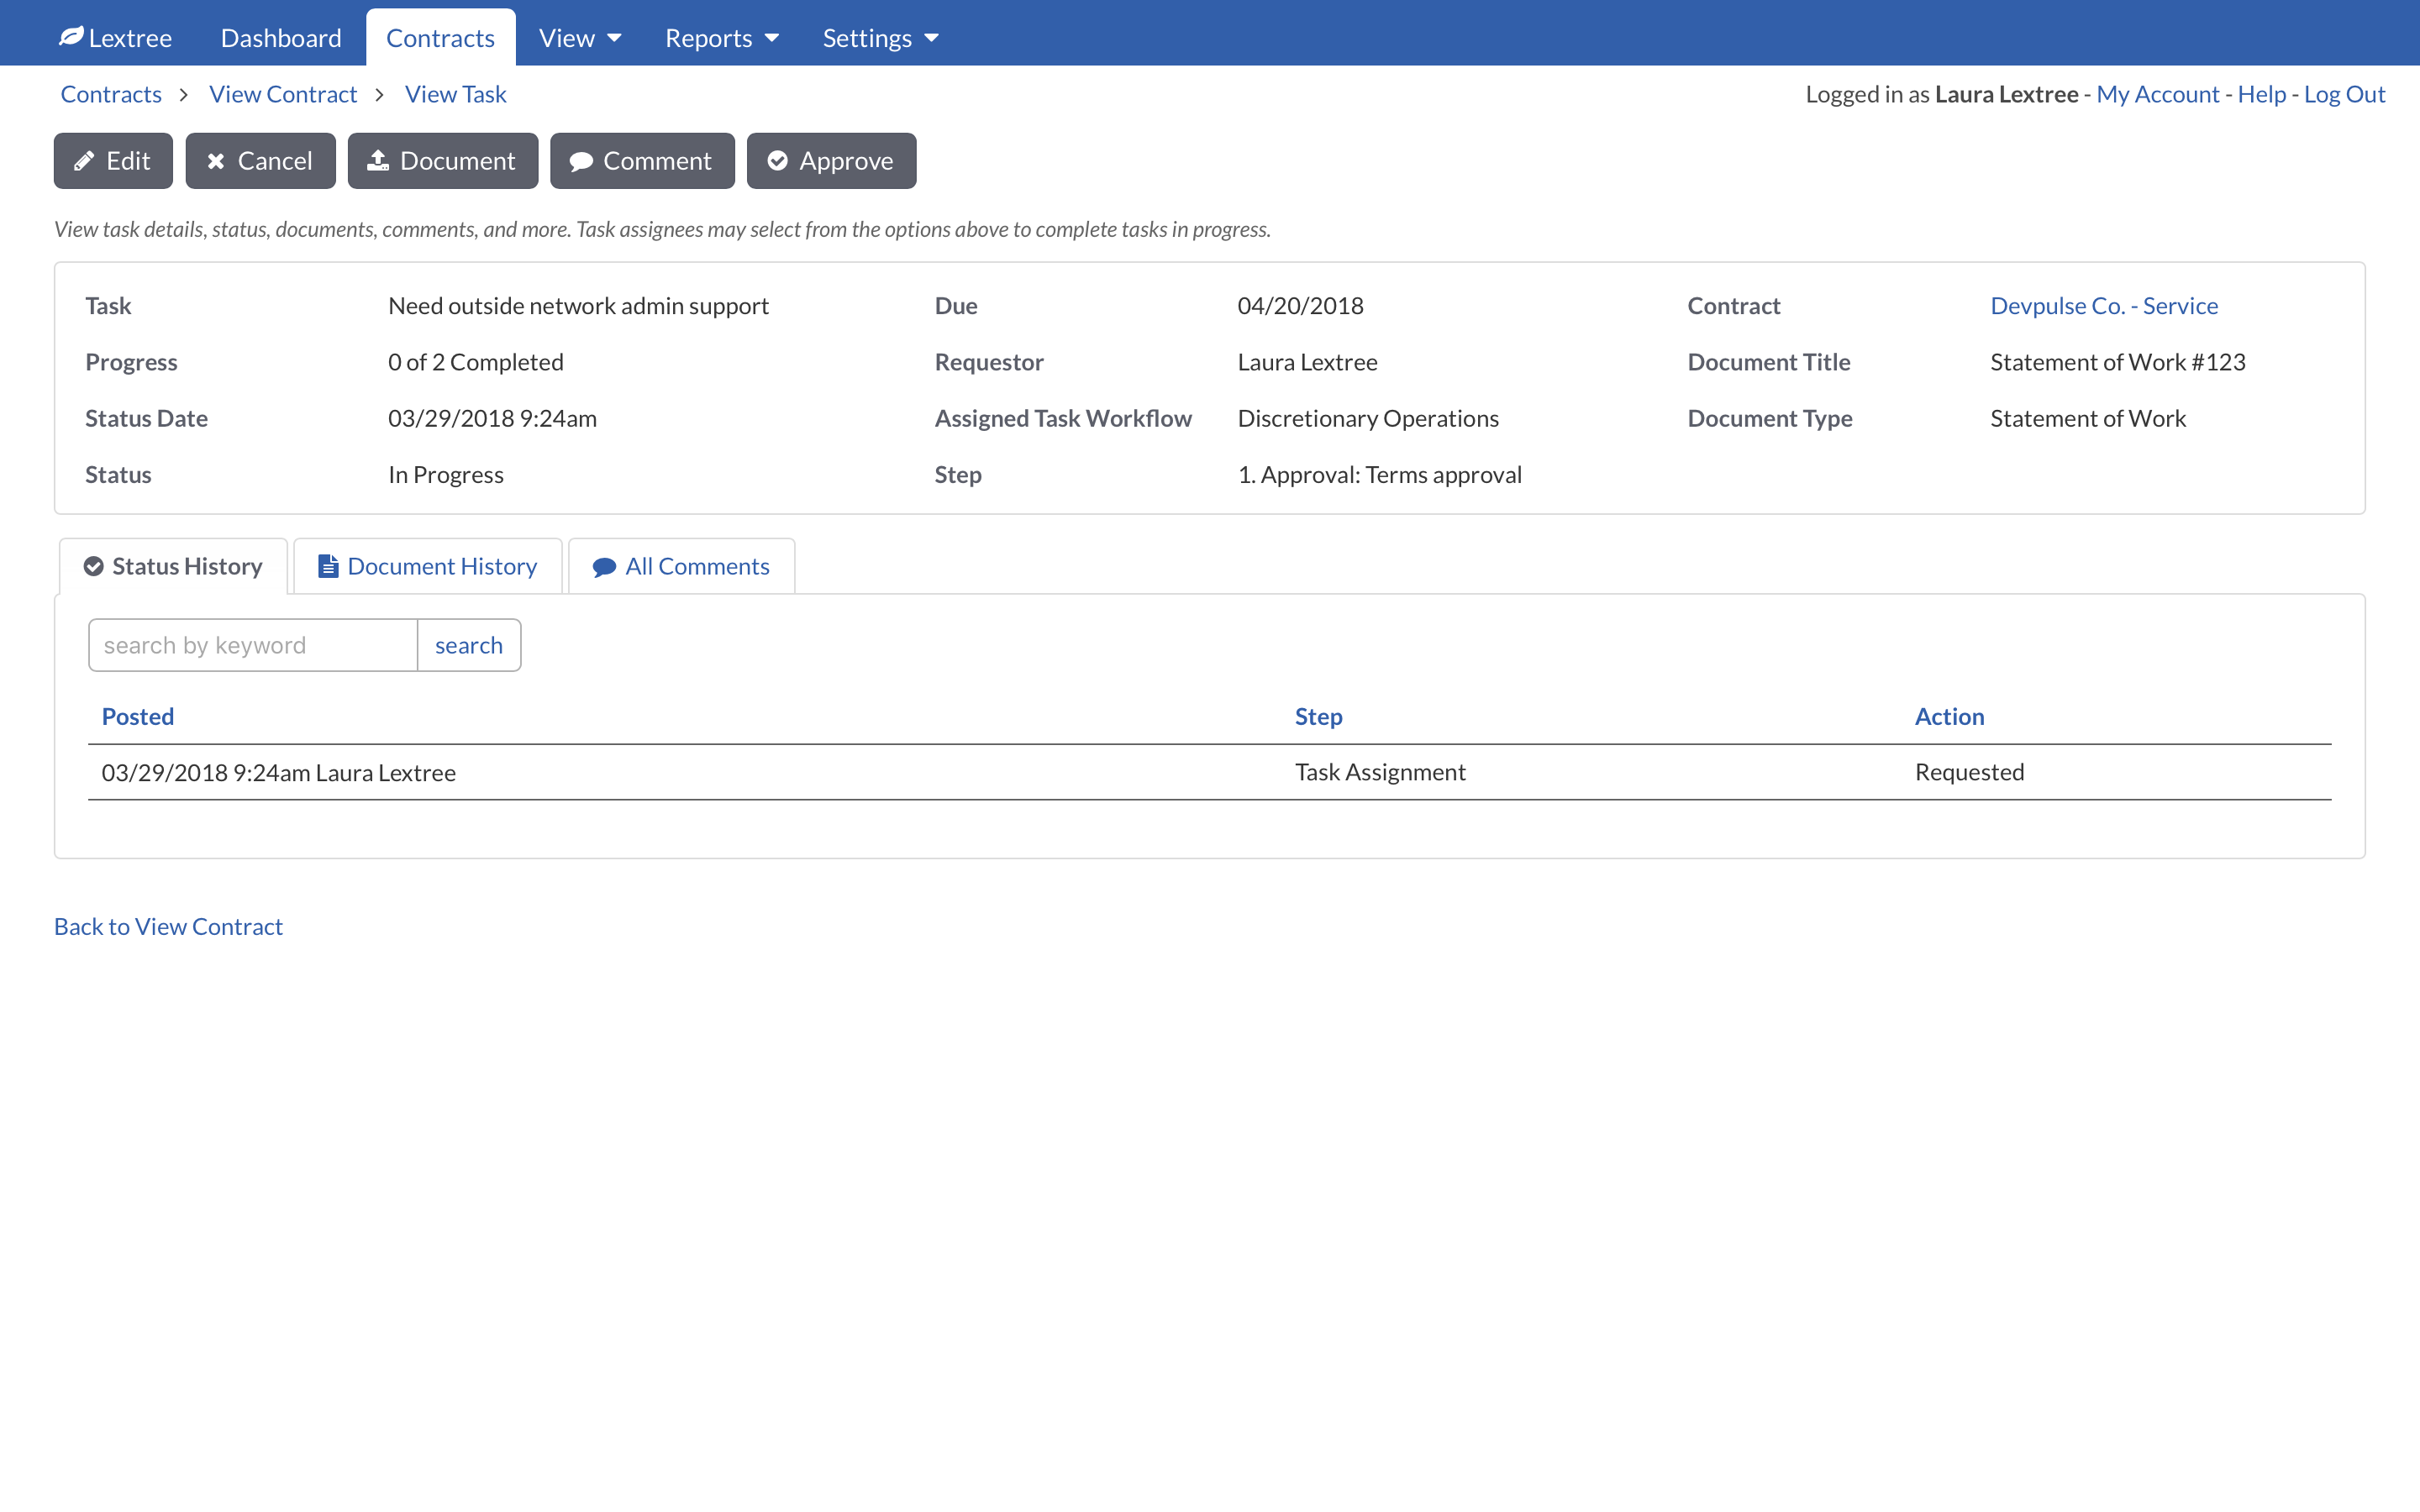
Task: Select the Contracts nav tab
Action: (441, 38)
